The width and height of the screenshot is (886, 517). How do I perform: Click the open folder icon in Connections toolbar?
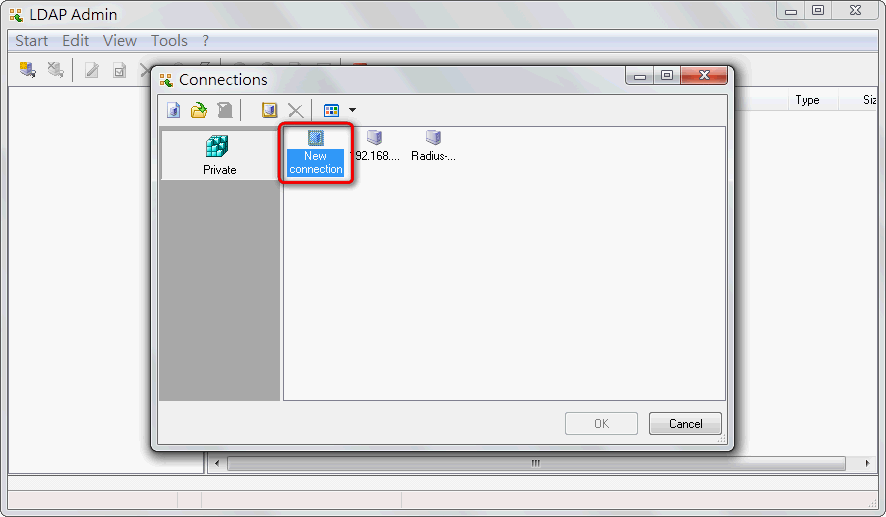199,110
